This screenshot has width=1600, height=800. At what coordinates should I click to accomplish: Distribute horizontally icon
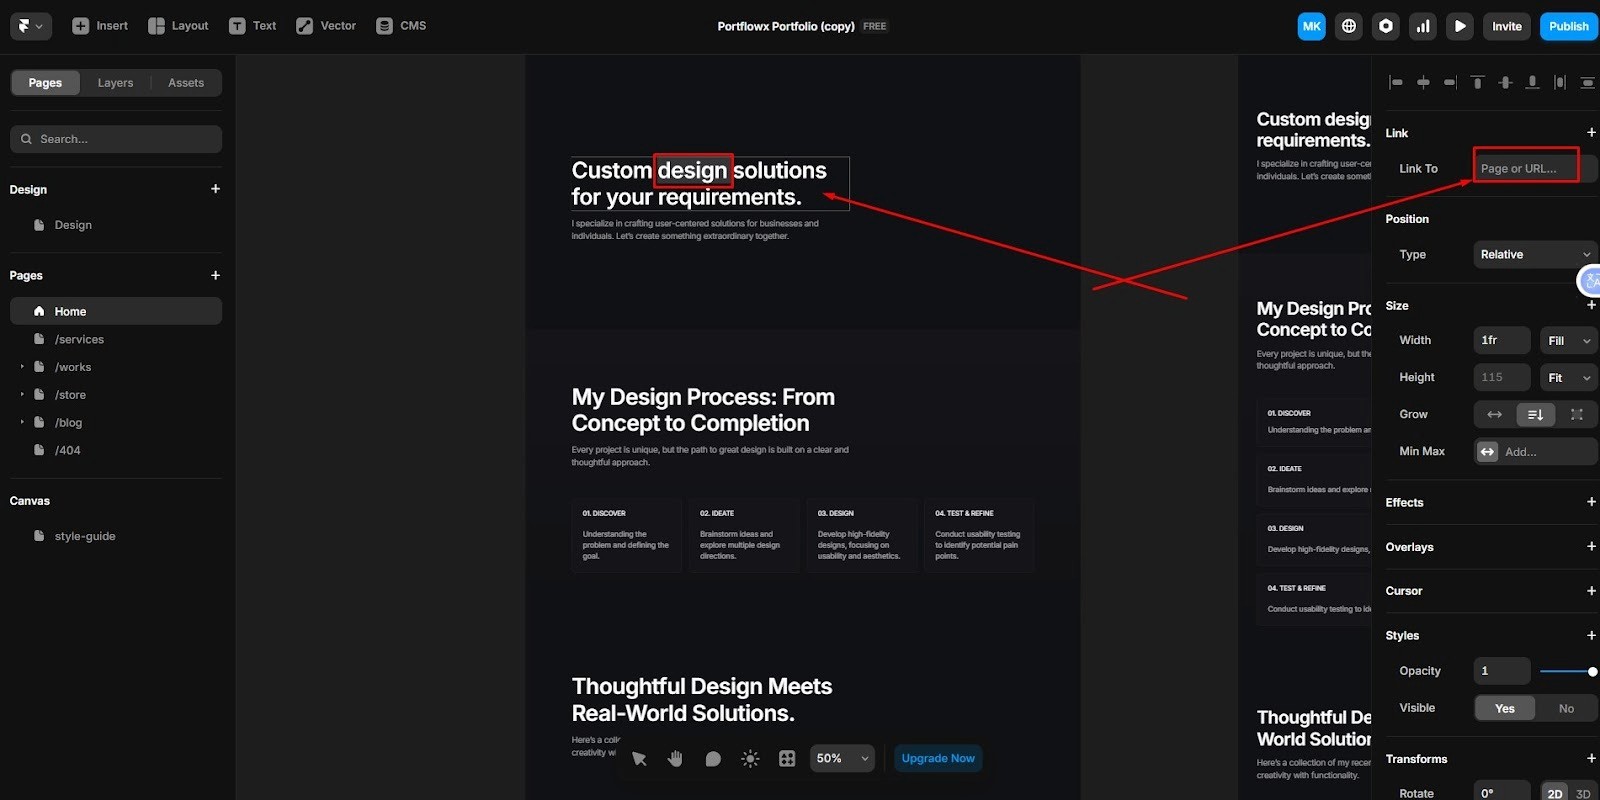click(1559, 82)
